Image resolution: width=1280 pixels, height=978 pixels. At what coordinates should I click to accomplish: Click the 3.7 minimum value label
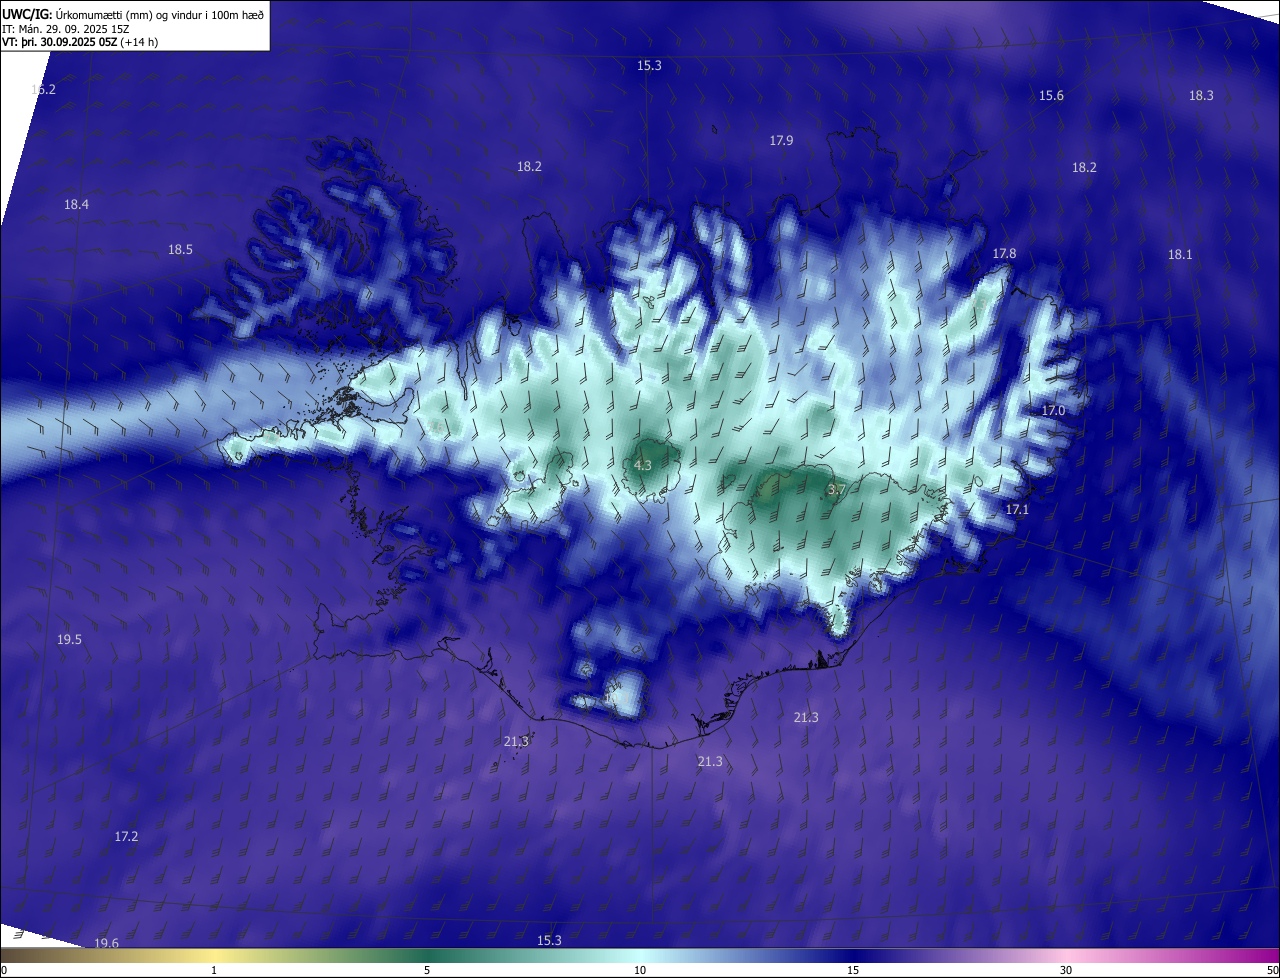coord(837,490)
